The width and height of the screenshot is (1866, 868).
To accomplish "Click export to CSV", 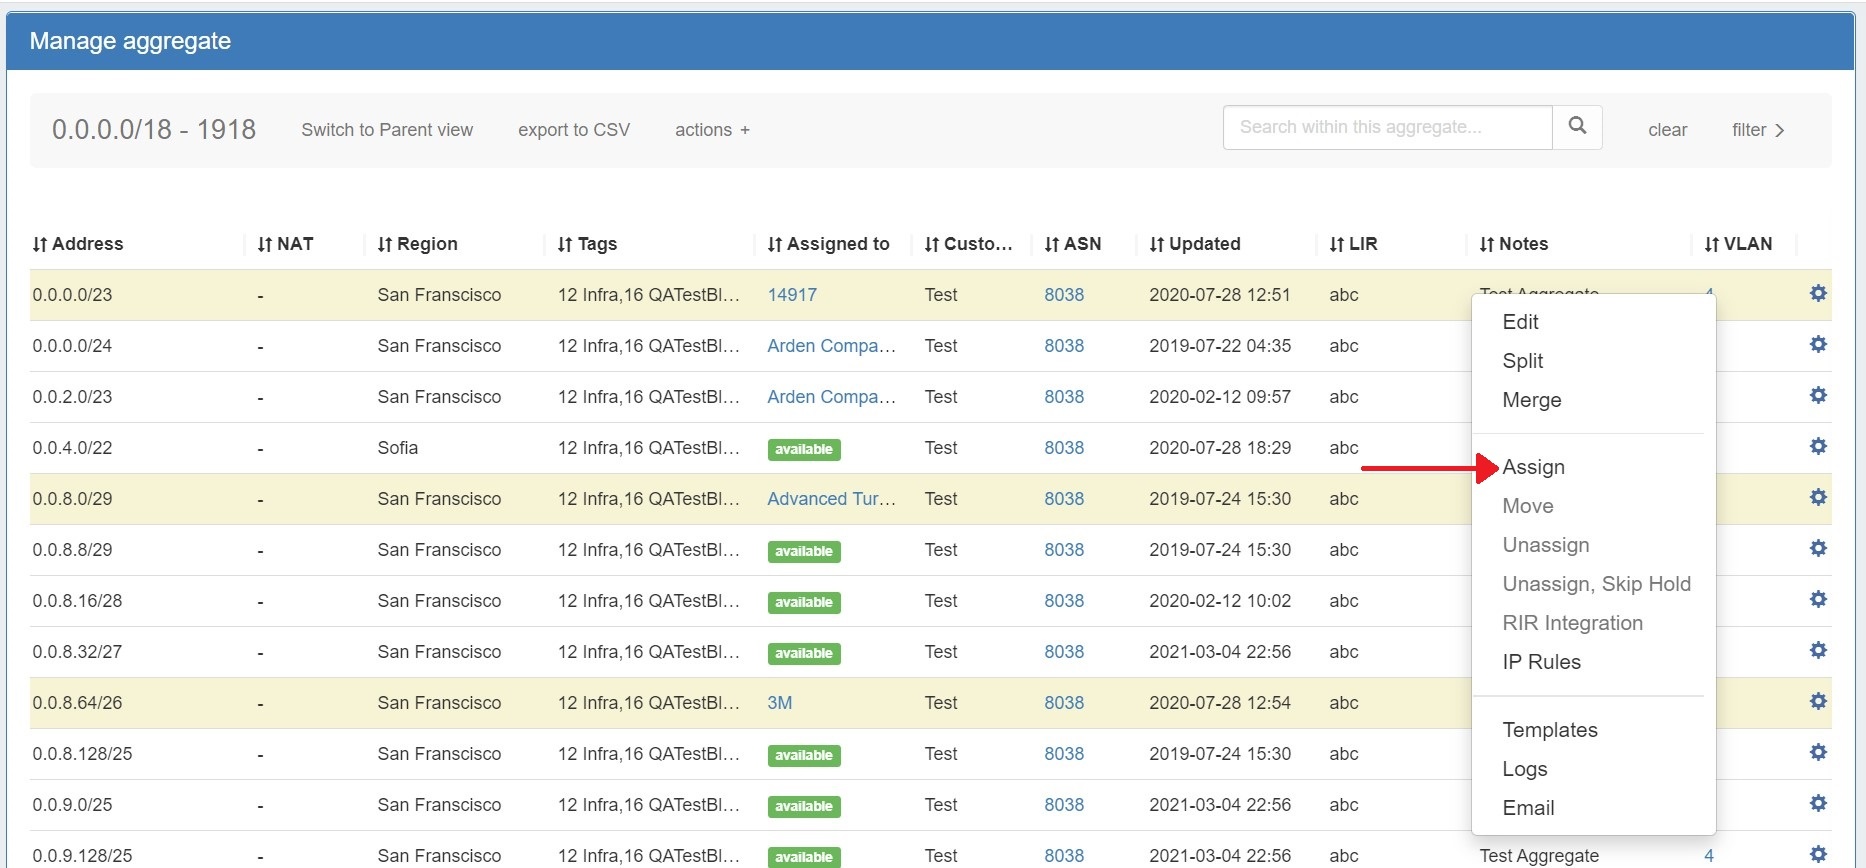I will tap(574, 130).
